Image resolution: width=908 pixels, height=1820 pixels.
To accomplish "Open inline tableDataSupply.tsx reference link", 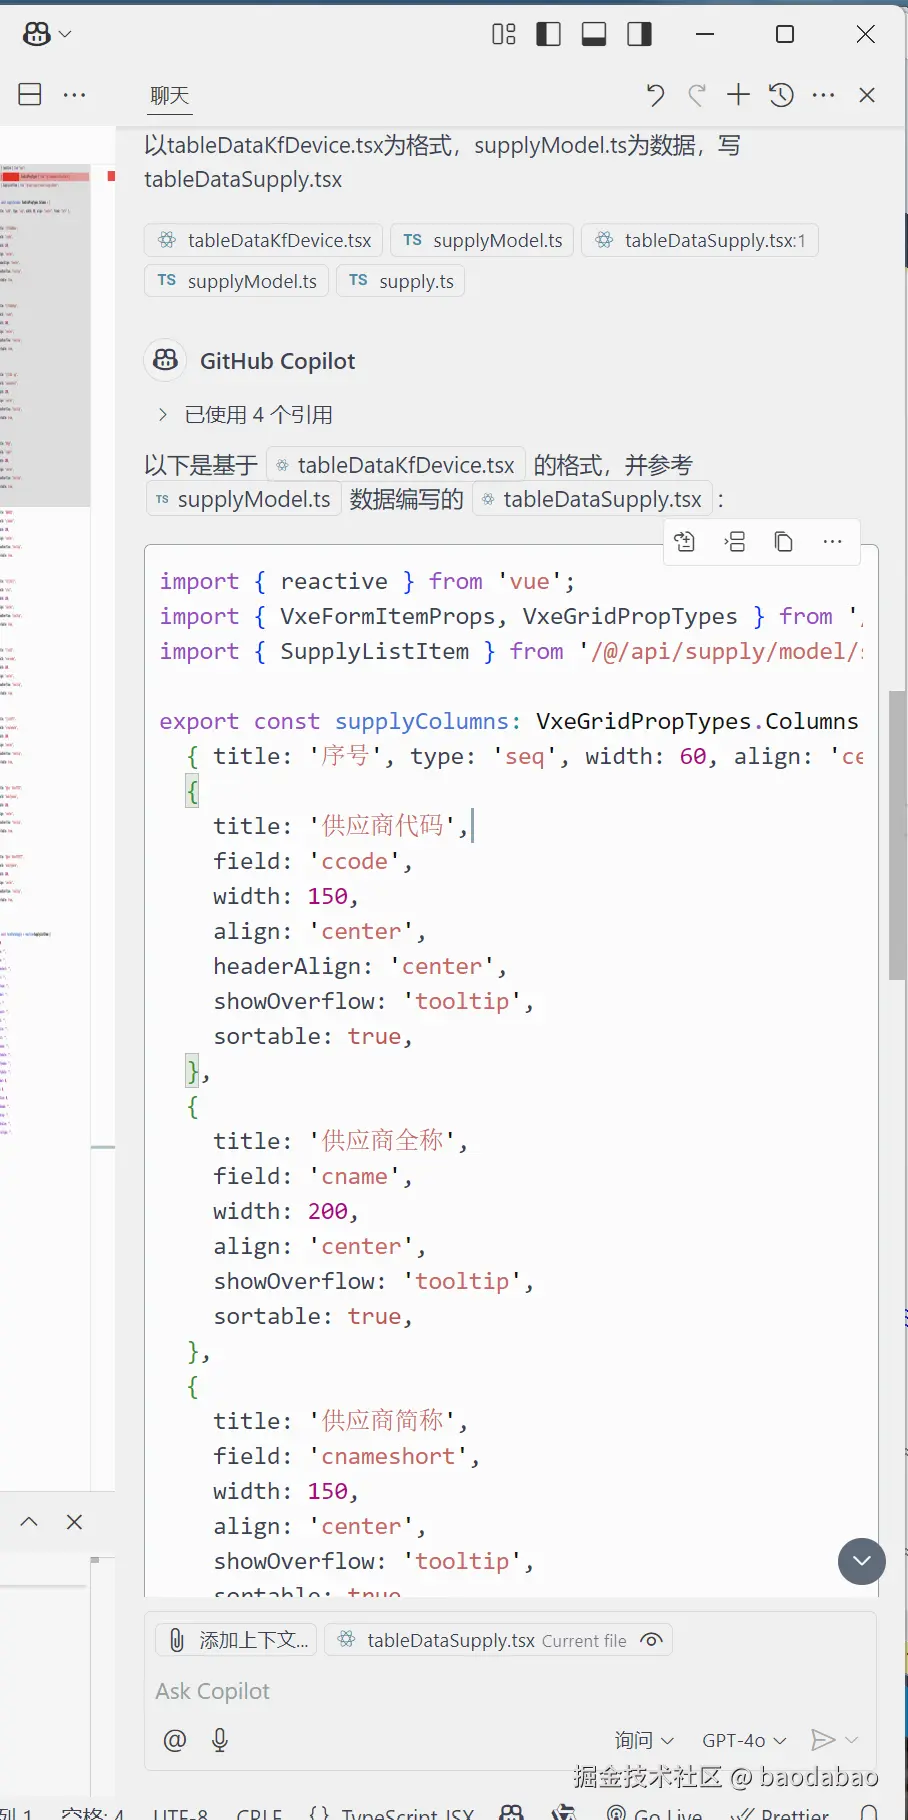I will point(592,499).
